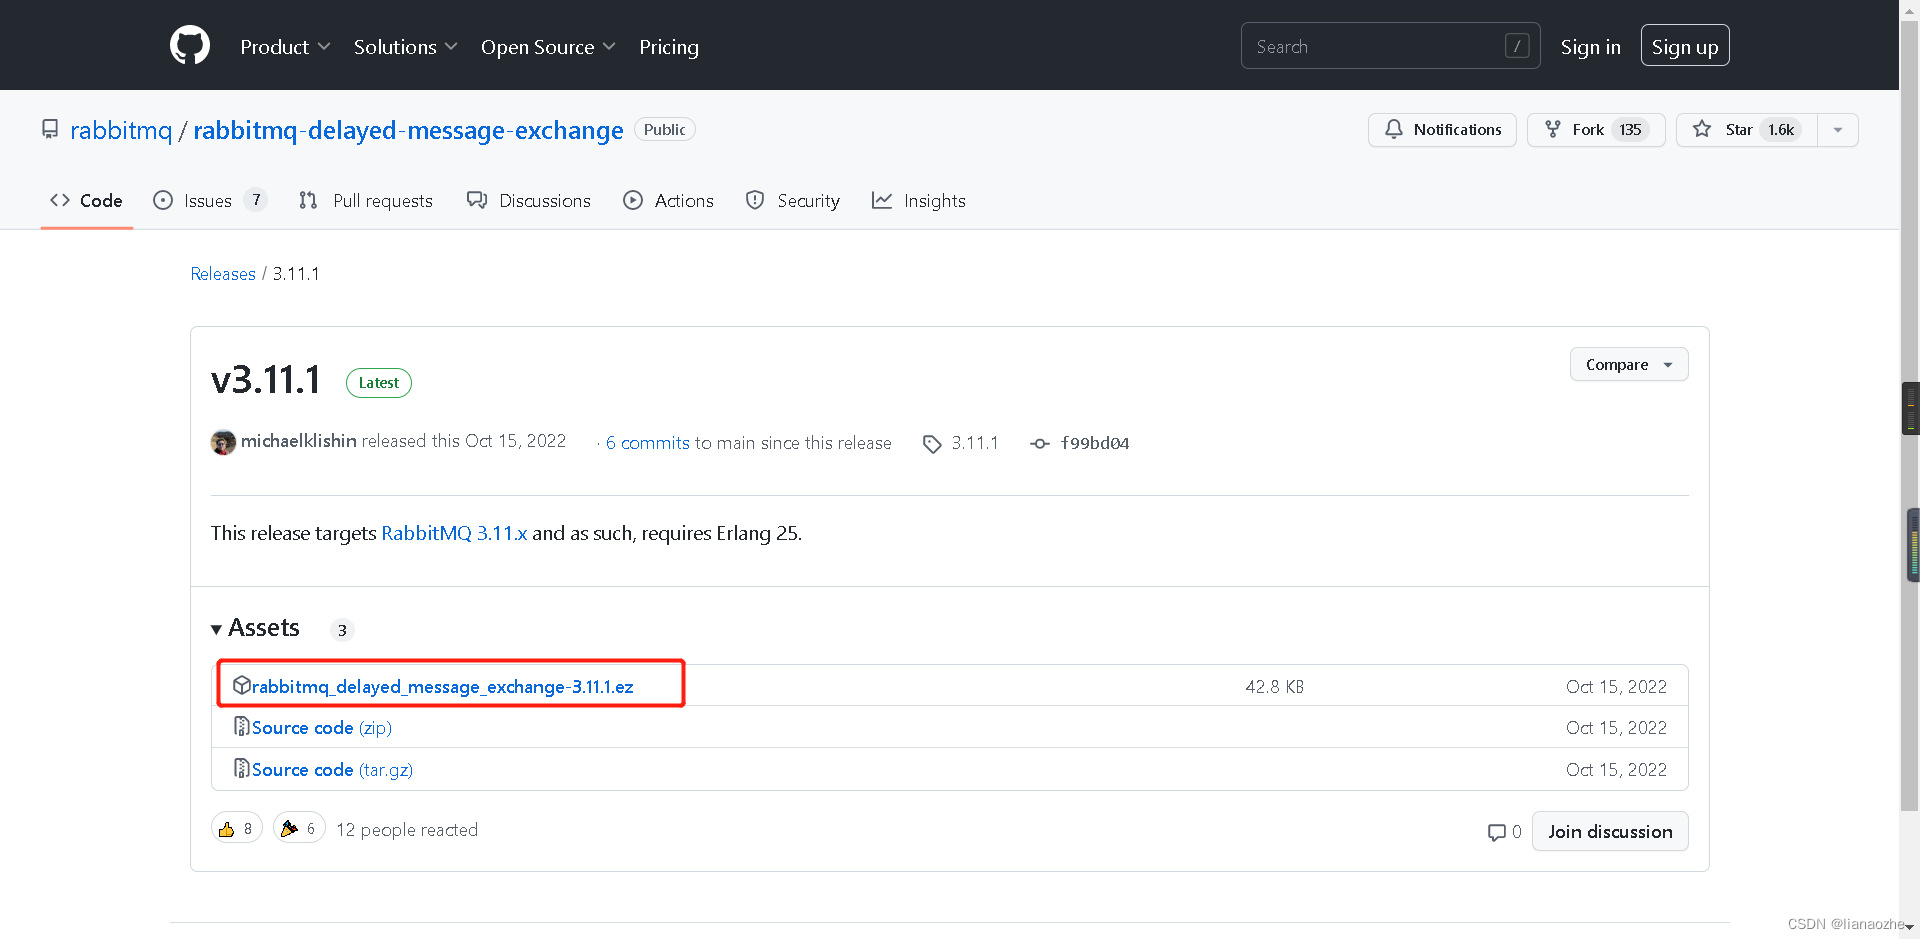Screen dimensions: 1920x939
Task: Switch to the Actions tab
Action: [668, 201]
